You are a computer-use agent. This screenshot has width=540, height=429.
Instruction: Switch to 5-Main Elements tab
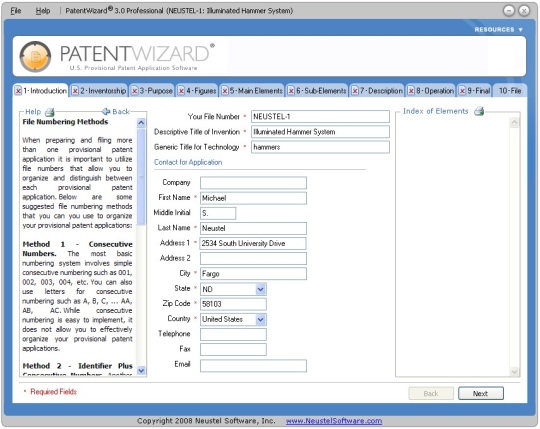tap(252, 91)
